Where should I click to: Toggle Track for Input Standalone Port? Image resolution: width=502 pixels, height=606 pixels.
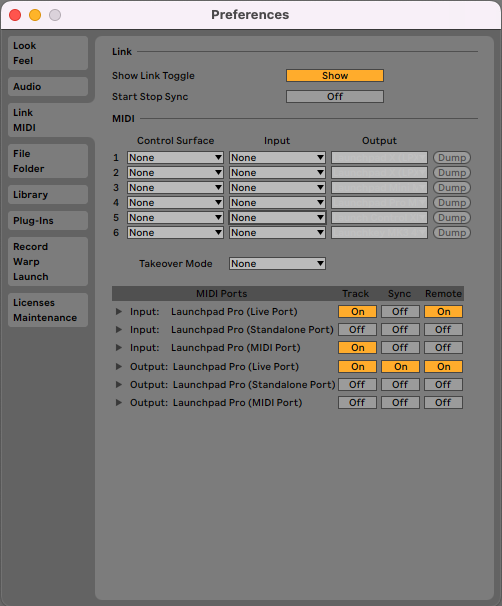click(x=357, y=330)
